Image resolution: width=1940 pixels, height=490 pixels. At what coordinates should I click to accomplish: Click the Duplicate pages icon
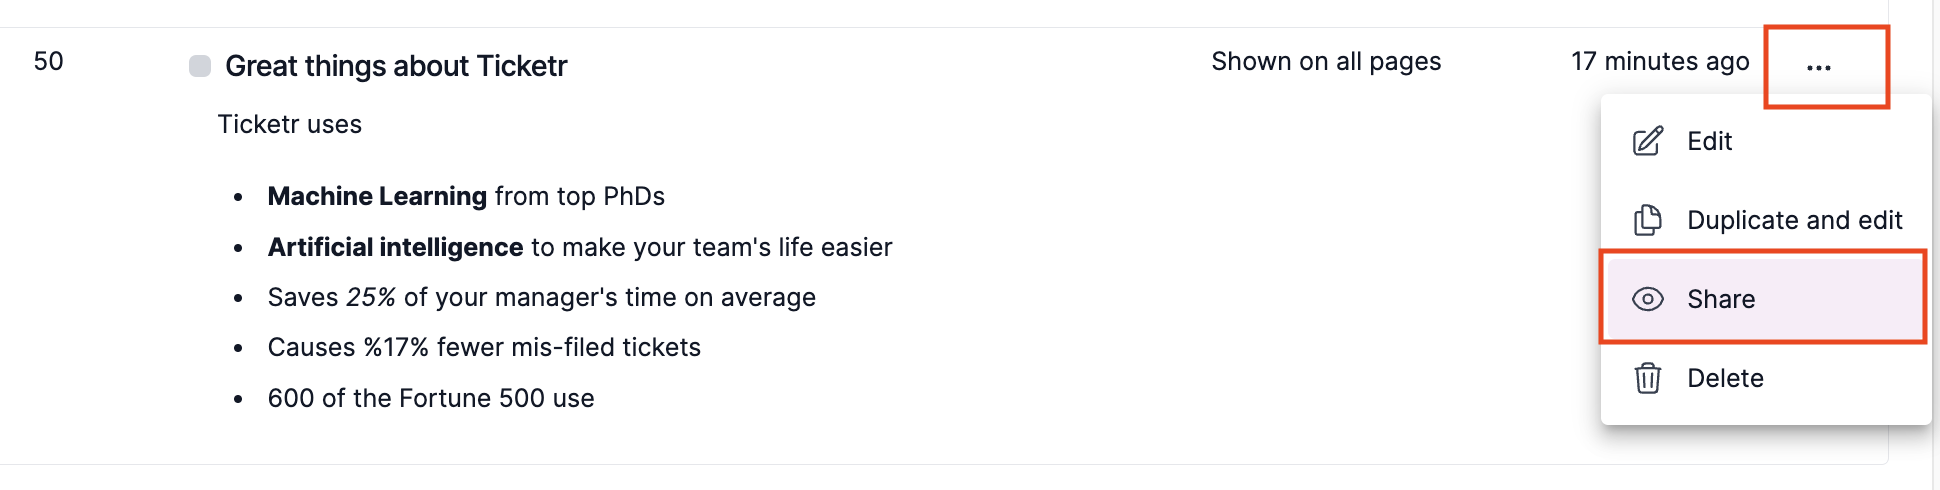tap(1647, 220)
